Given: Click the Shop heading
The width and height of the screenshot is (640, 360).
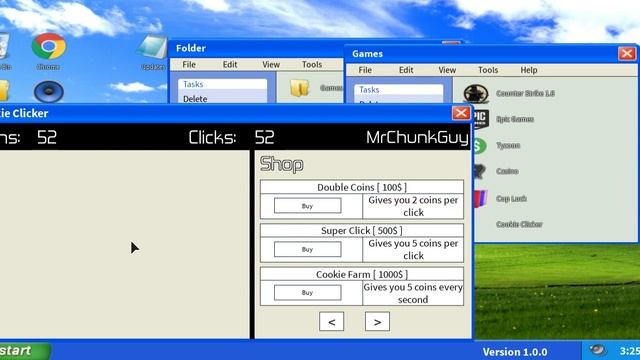Looking at the screenshot, I should coord(282,164).
